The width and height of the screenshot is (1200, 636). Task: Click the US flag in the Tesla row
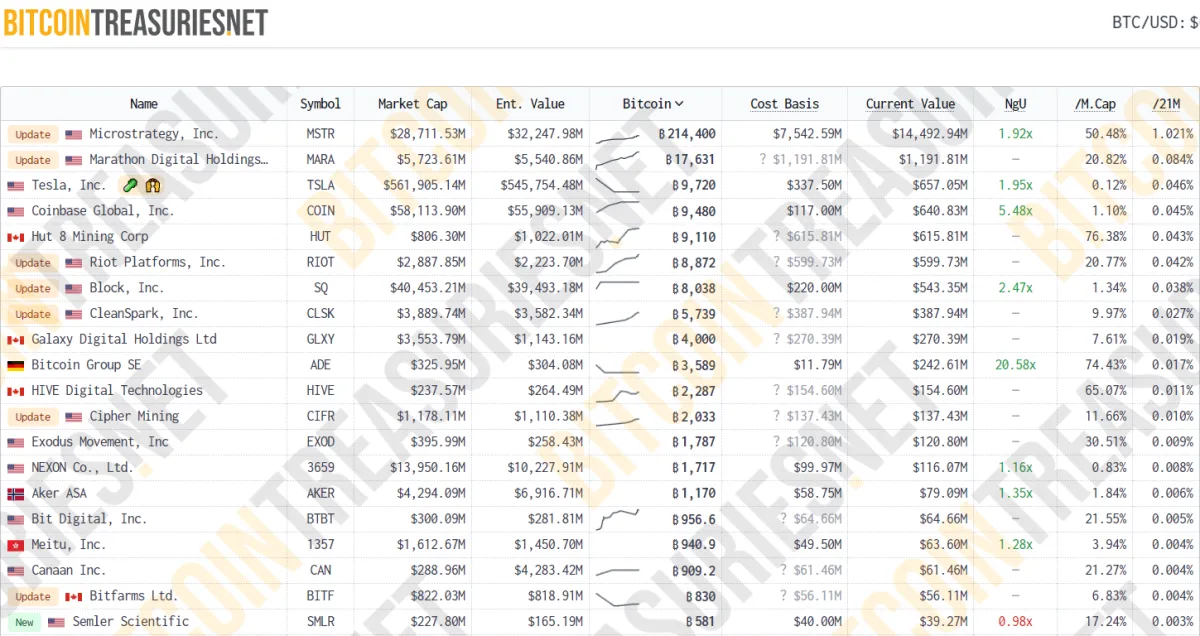[15, 186]
